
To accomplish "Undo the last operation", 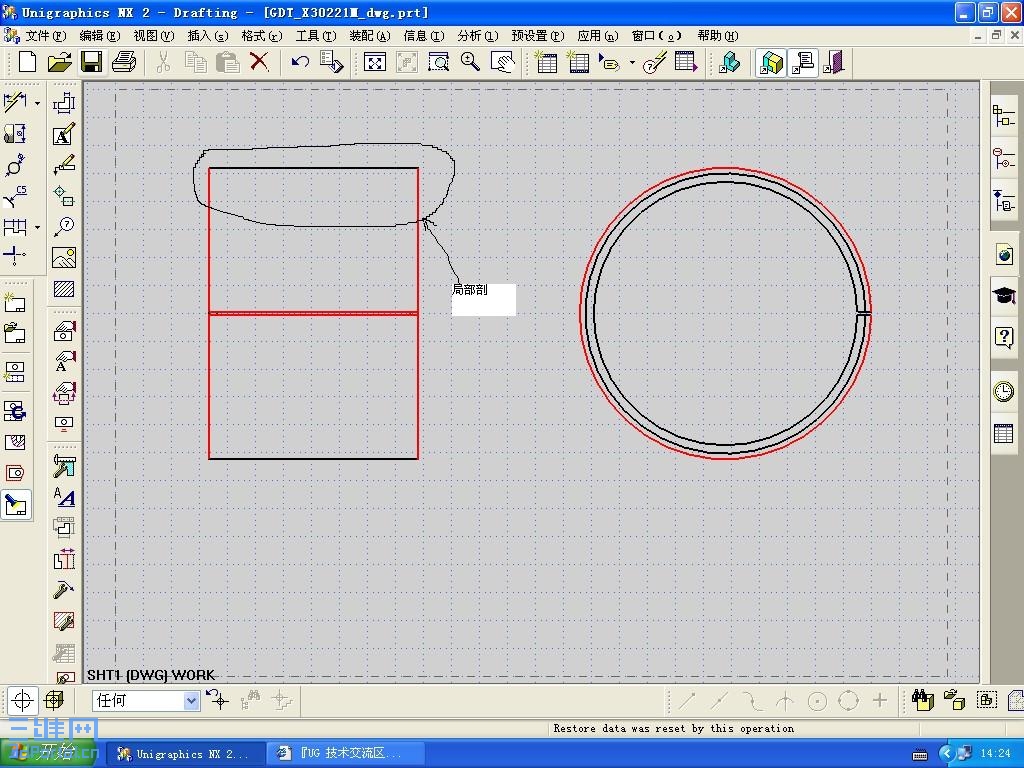I will coord(300,62).
